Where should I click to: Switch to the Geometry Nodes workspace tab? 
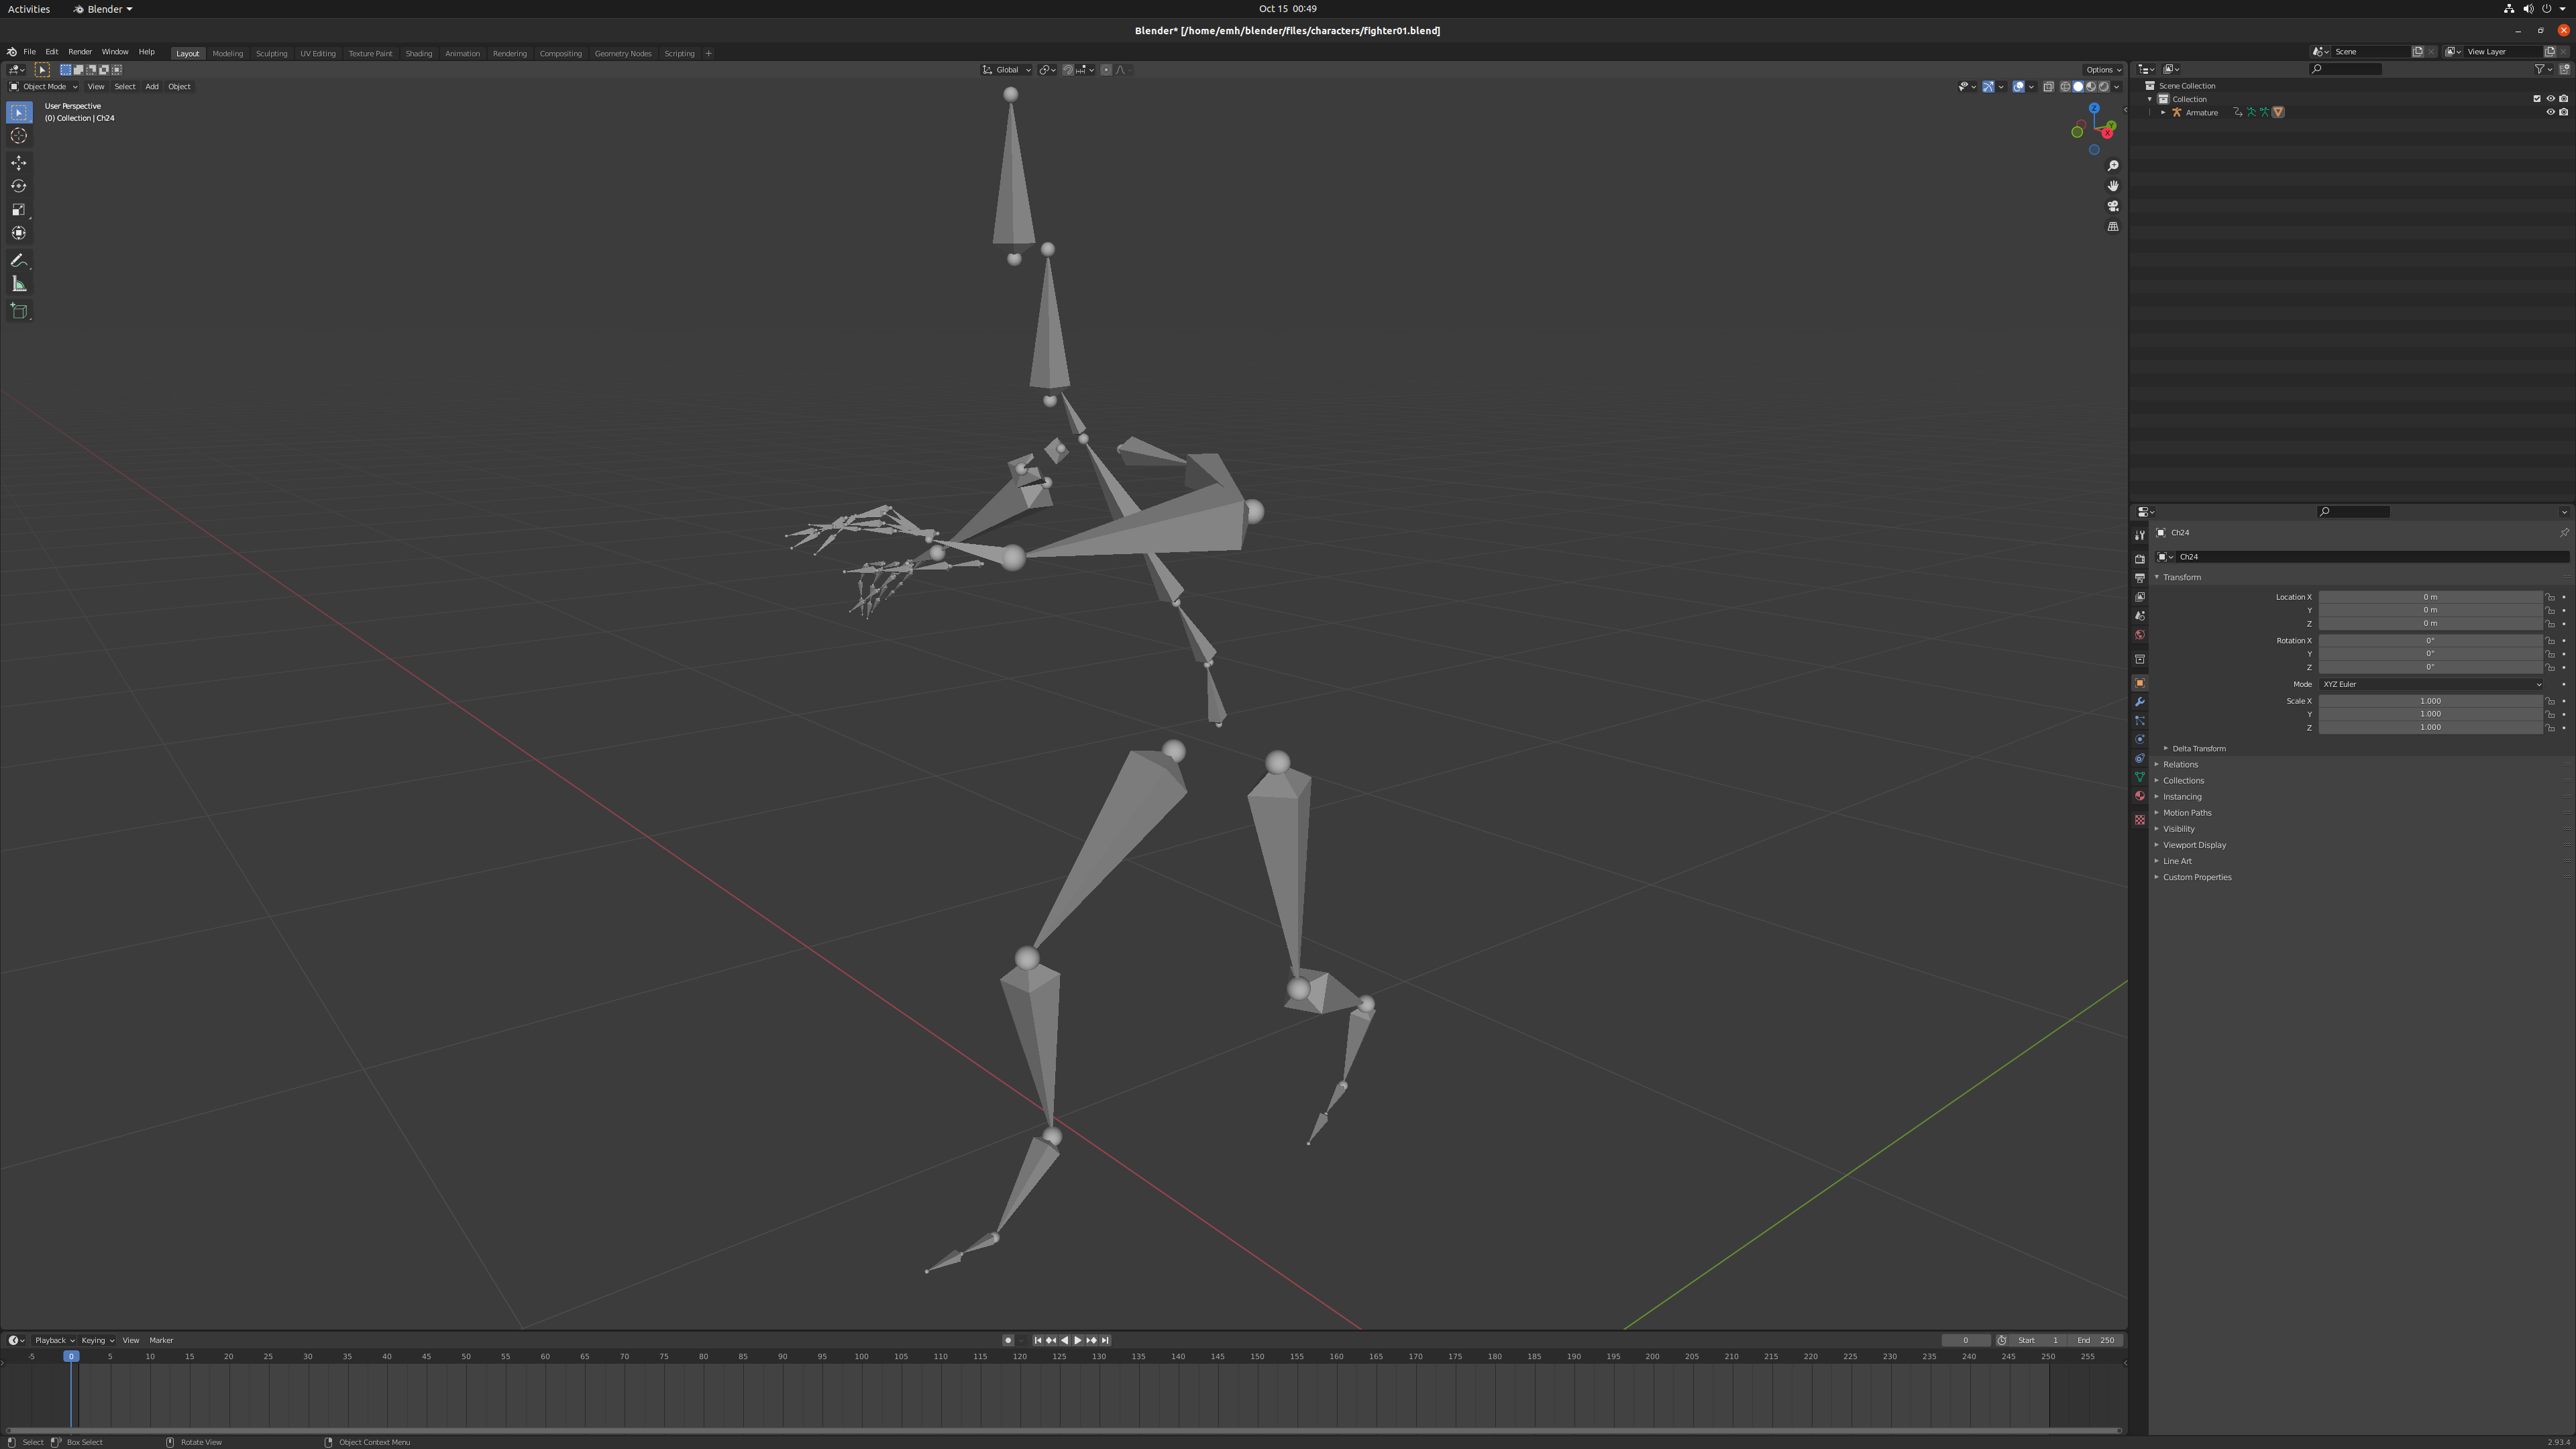(623, 54)
